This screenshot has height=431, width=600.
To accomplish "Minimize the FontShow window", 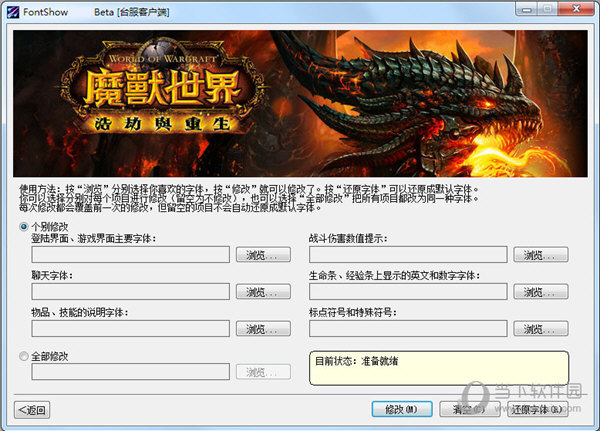I will [527, 9].
